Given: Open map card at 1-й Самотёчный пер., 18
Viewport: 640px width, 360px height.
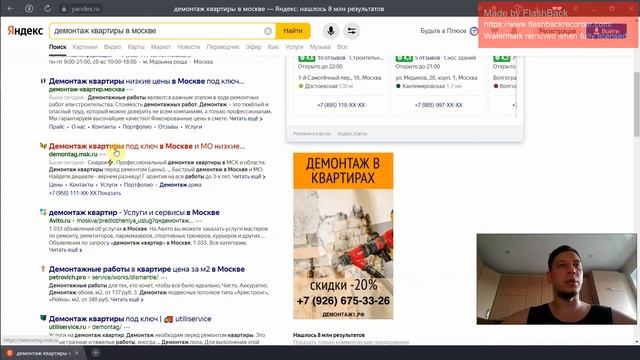Looking at the screenshot, I should [x=340, y=78].
